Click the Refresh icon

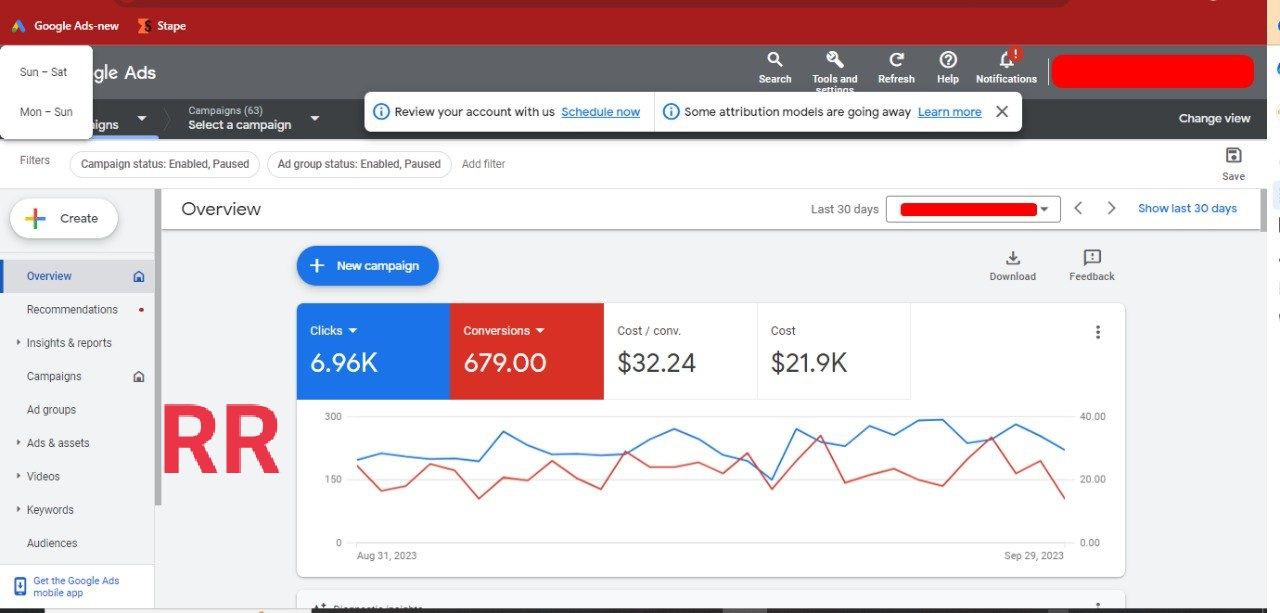896,60
